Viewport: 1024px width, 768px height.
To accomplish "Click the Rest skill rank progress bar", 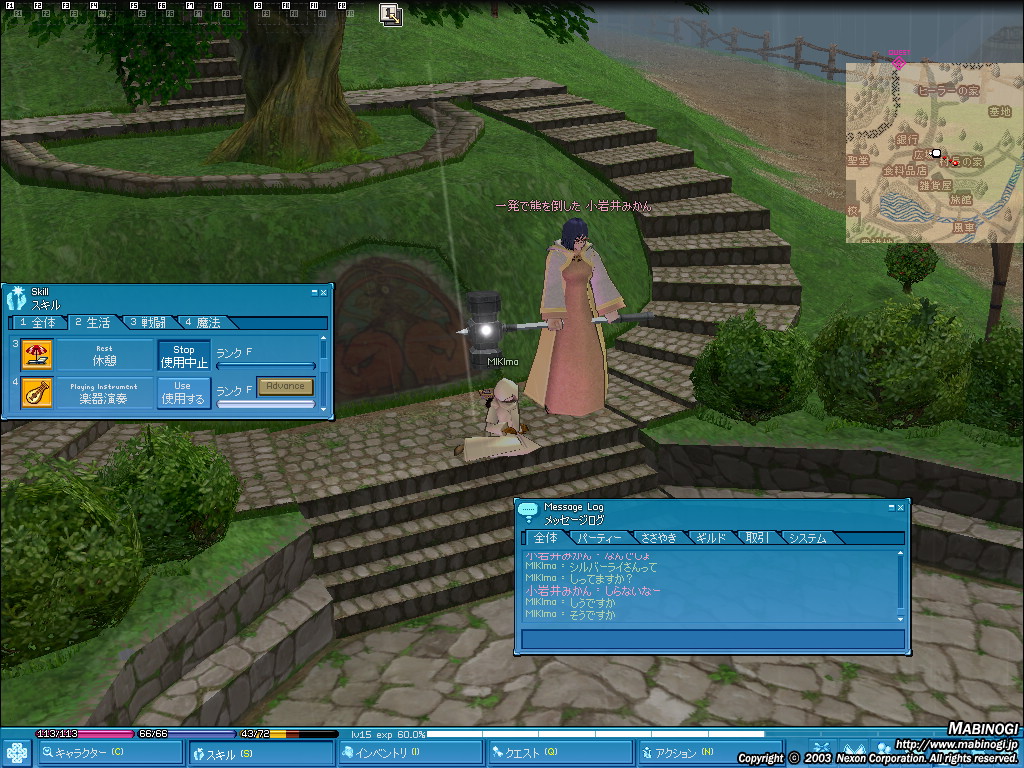I will (266, 366).
